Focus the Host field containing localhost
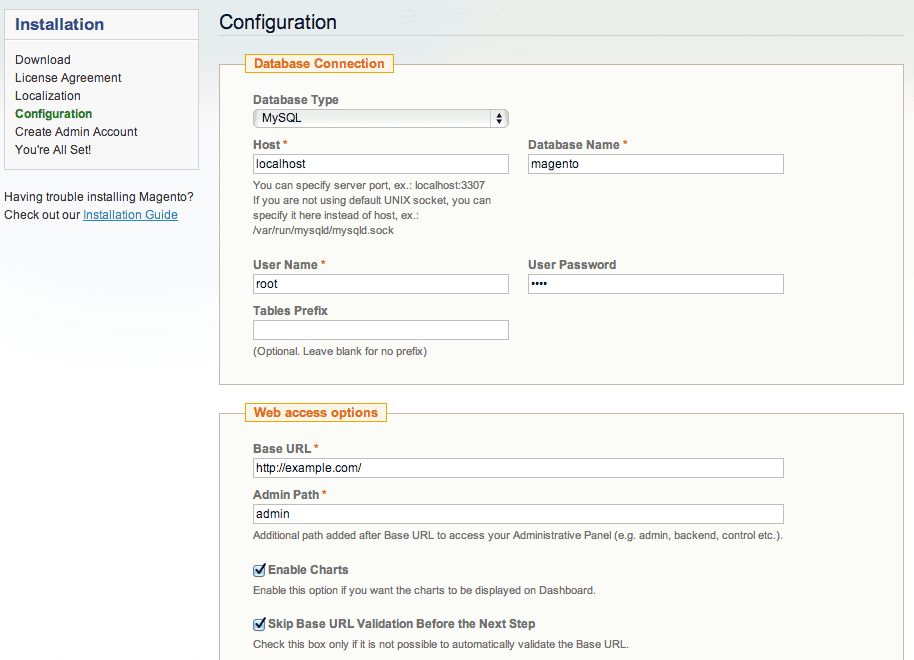914x660 pixels. [x=381, y=164]
